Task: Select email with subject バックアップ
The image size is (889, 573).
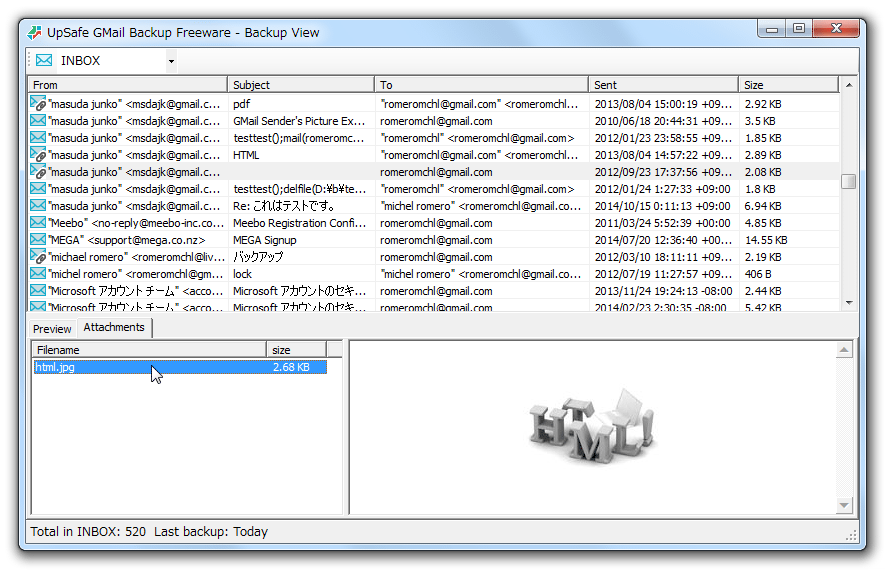Action: pos(258,257)
